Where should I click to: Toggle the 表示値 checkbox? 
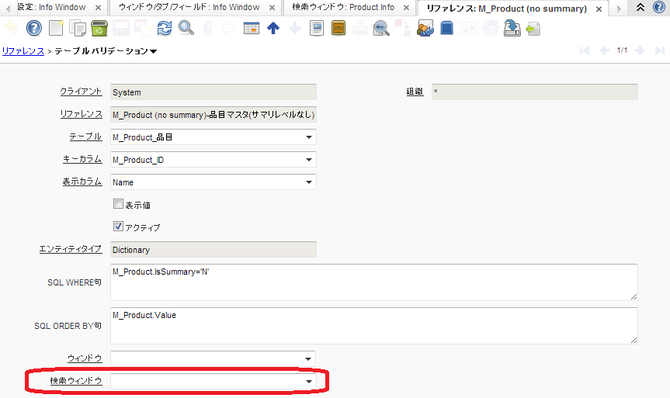pyautogui.click(x=118, y=204)
